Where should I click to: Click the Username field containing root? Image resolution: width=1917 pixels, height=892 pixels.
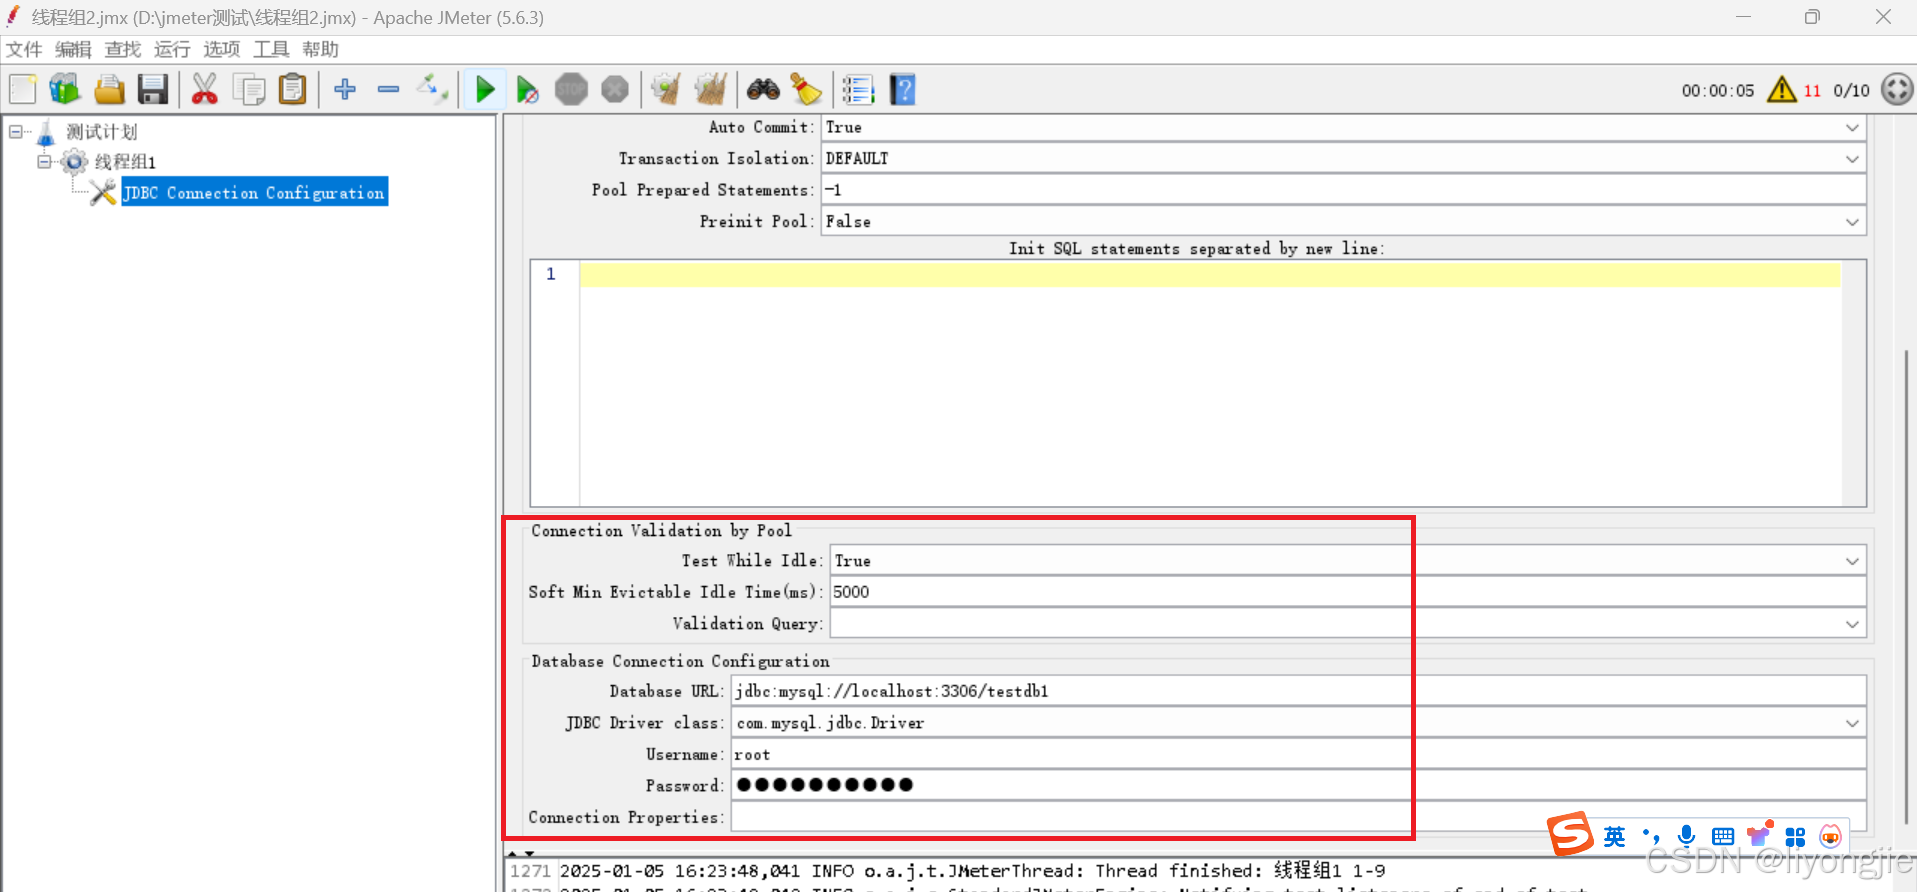[x=1299, y=755]
